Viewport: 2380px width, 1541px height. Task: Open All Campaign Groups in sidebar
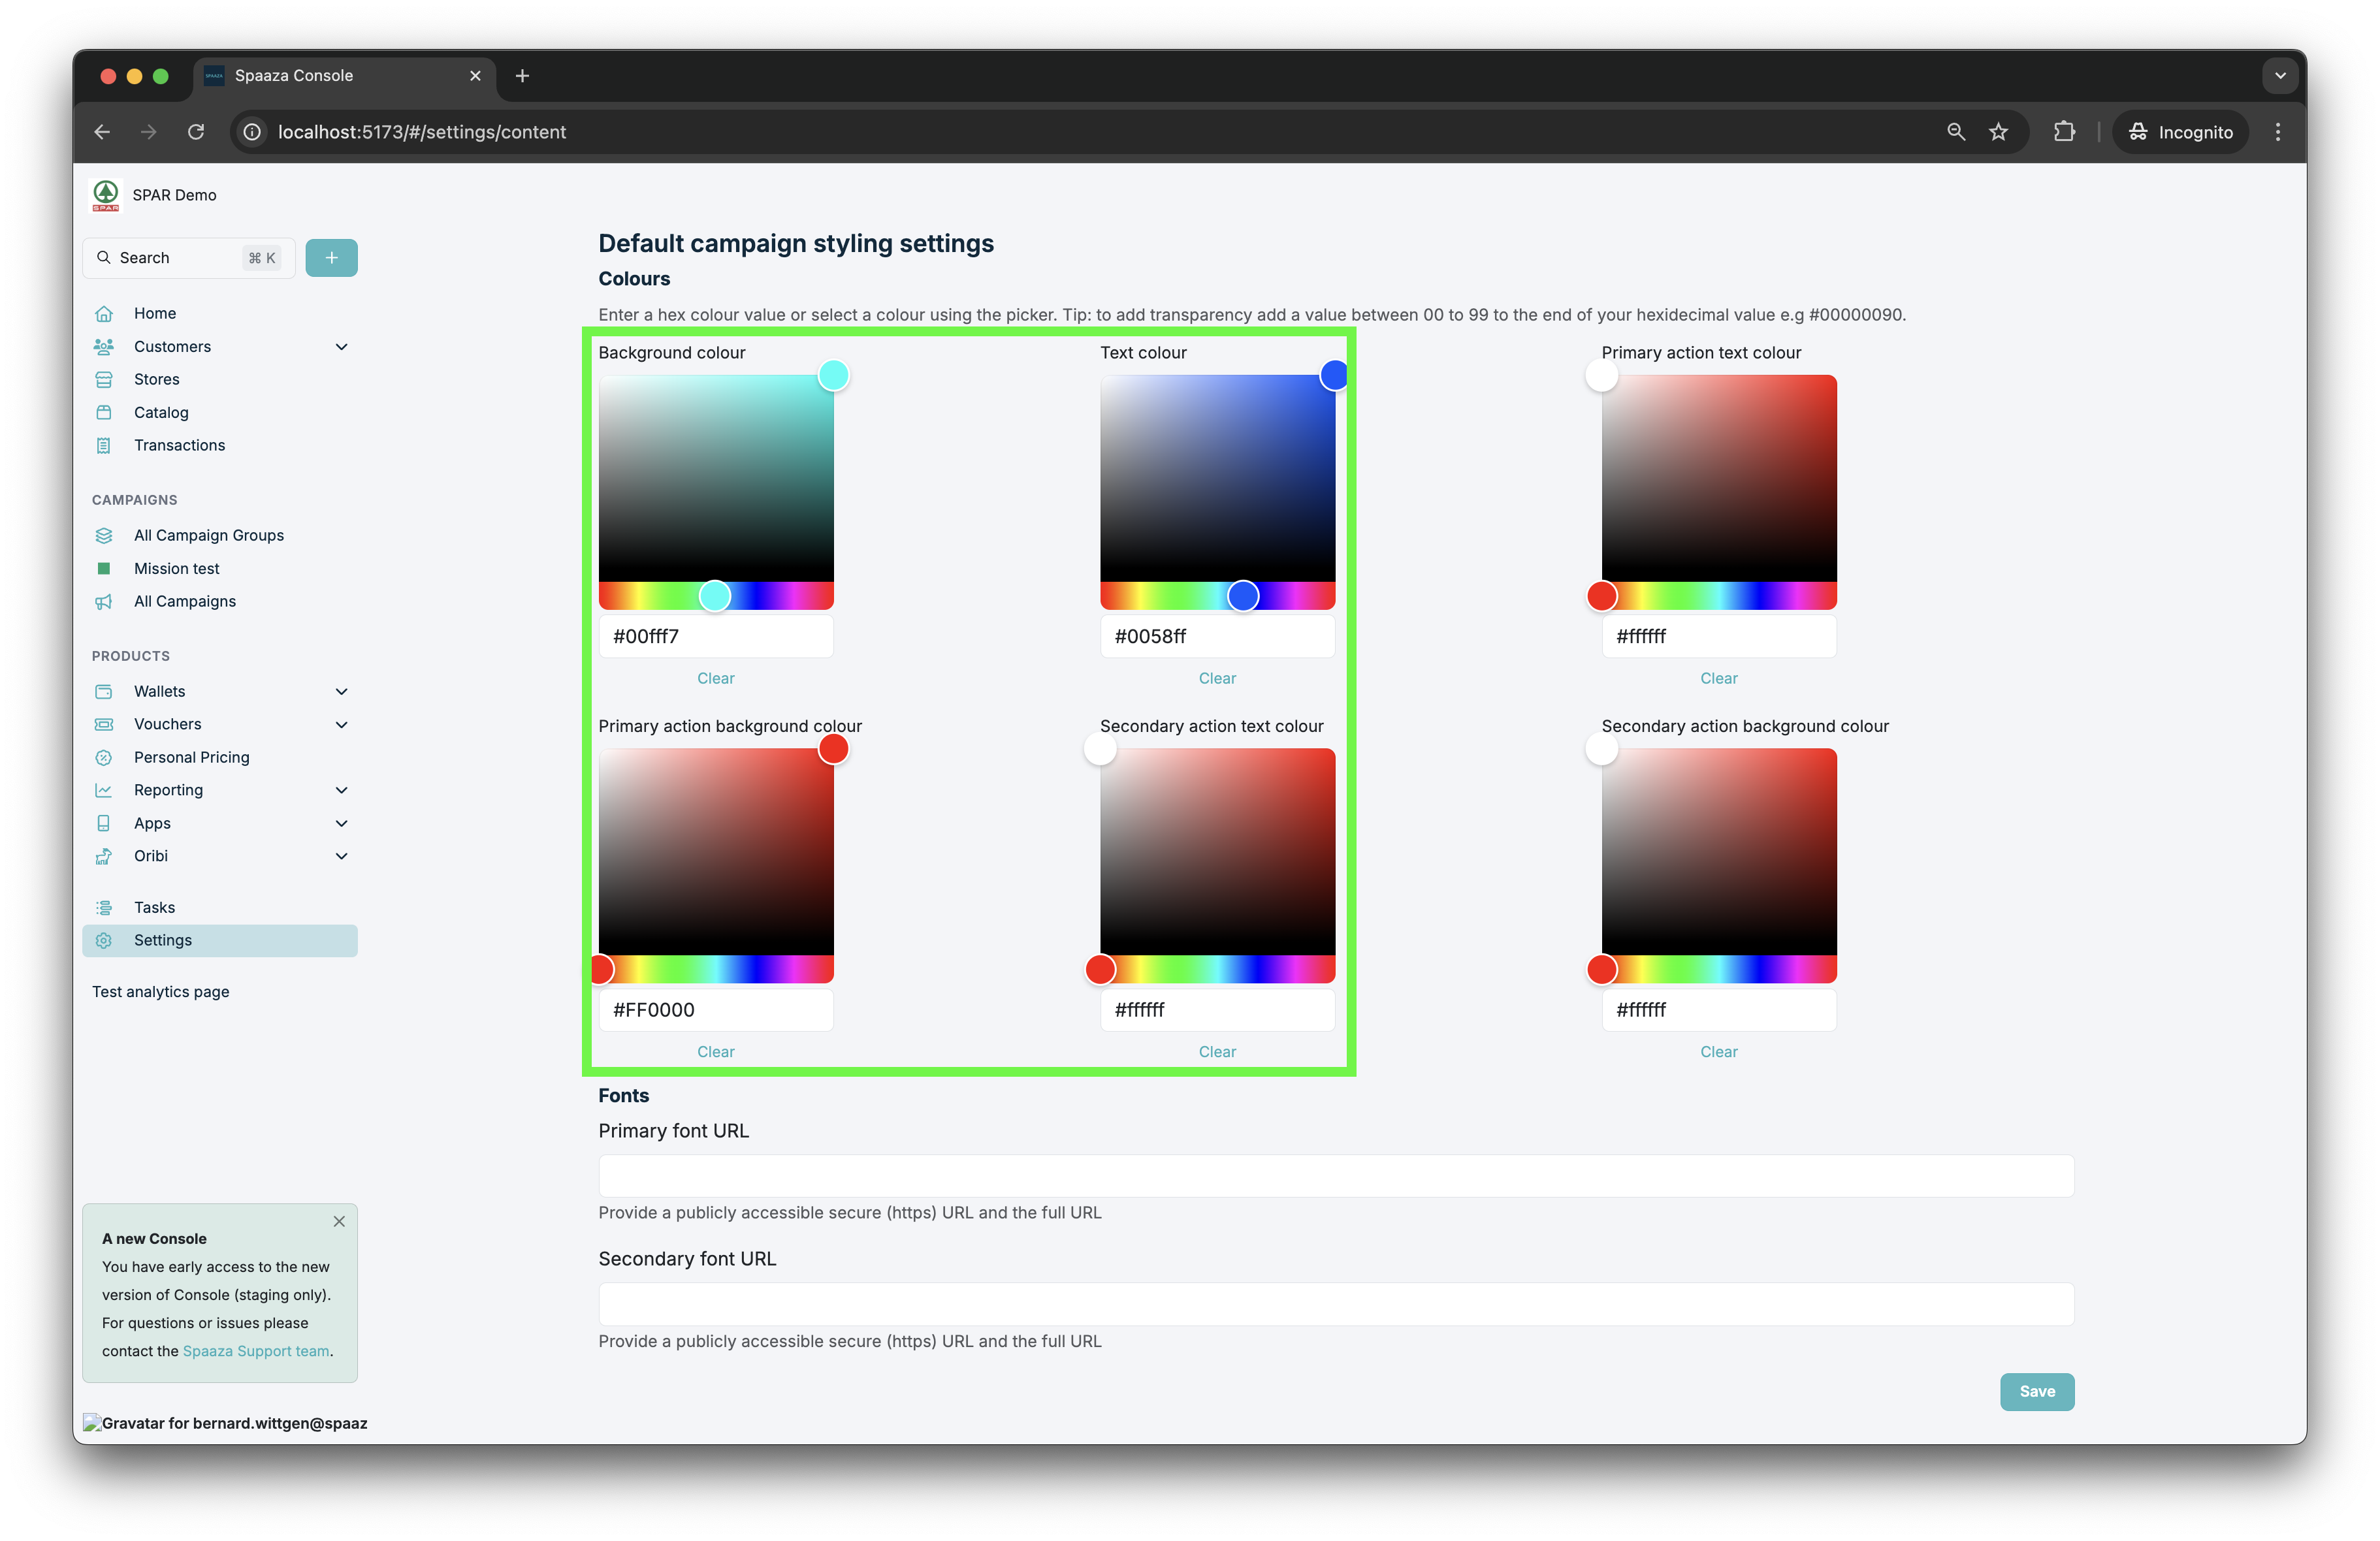(x=209, y=536)
